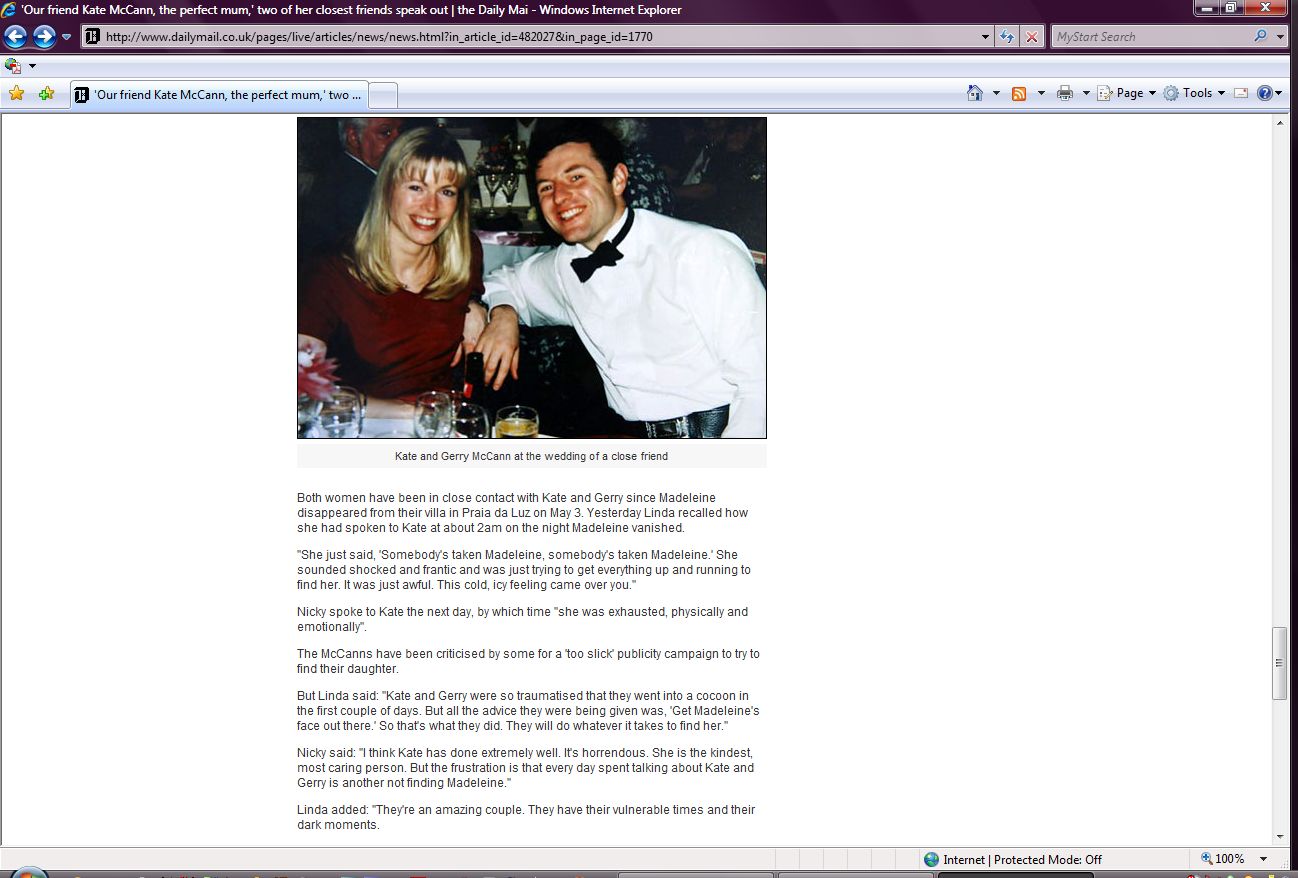The height and width of the screenshot is (878, 1298).
Task: Click the vertical scrollbar thumb
Action: coord(1279,662)
